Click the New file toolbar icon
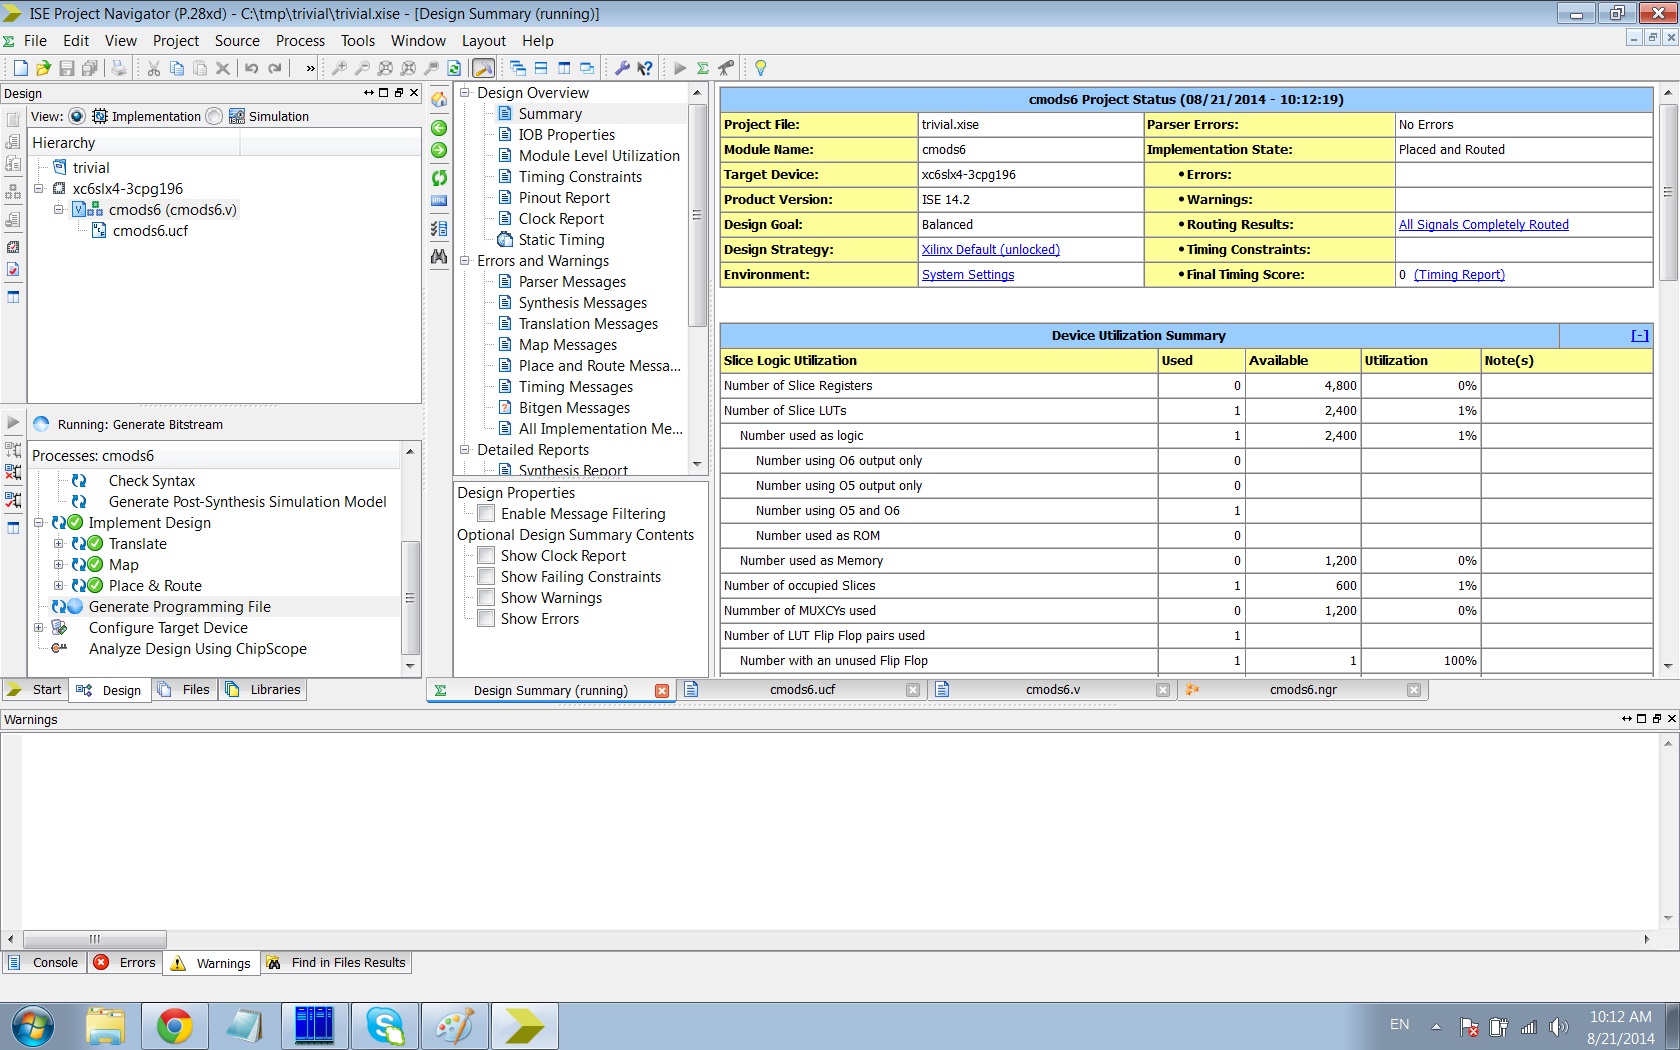 pyautogui.click(x=20, y=68)
